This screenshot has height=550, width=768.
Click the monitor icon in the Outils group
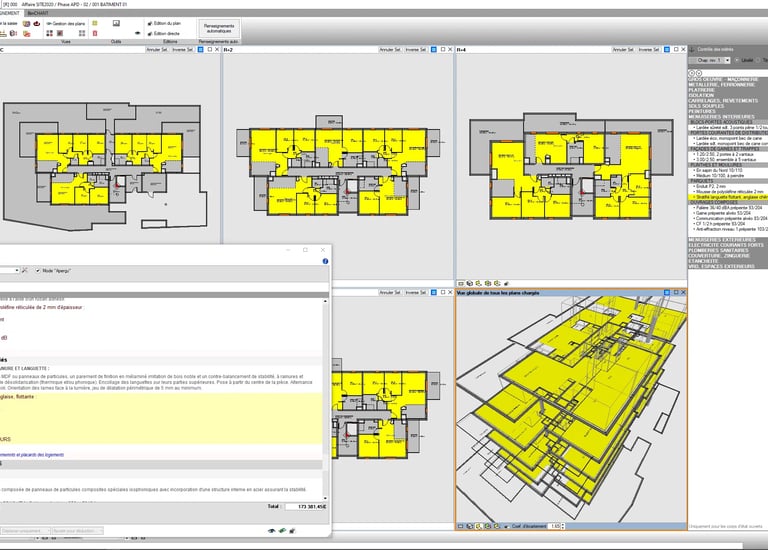click(116, 23)
